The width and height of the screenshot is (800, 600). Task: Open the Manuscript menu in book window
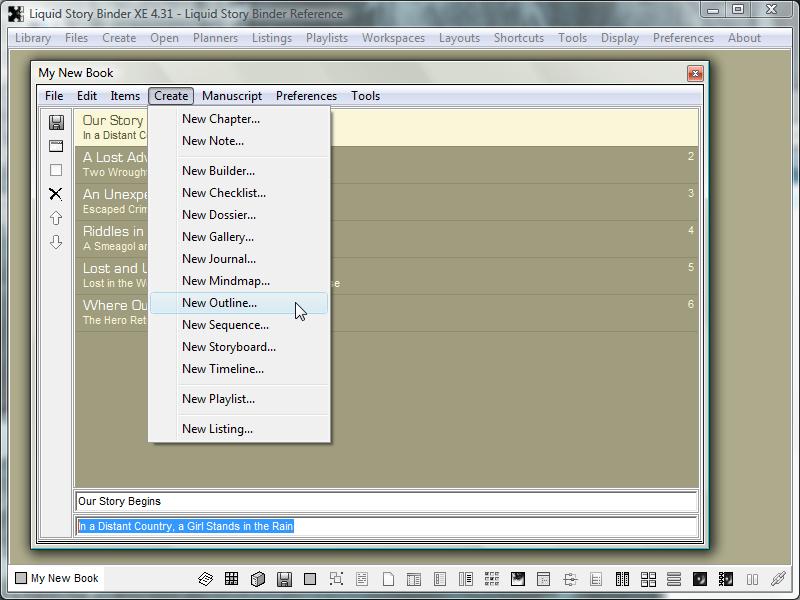[231, 96]
